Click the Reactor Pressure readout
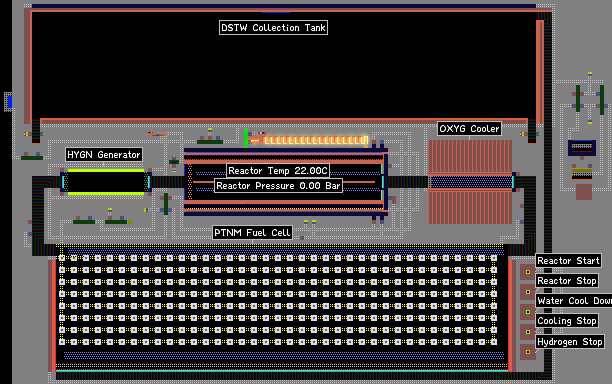 [278, 186]
